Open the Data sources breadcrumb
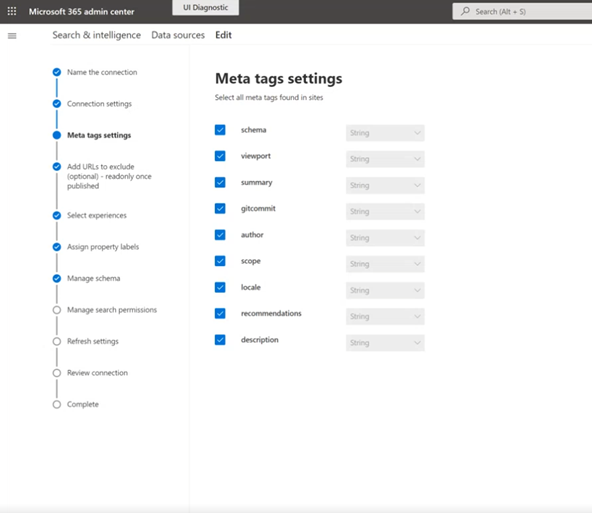Viewport: 592px width, 513px height. coord(178,35)
